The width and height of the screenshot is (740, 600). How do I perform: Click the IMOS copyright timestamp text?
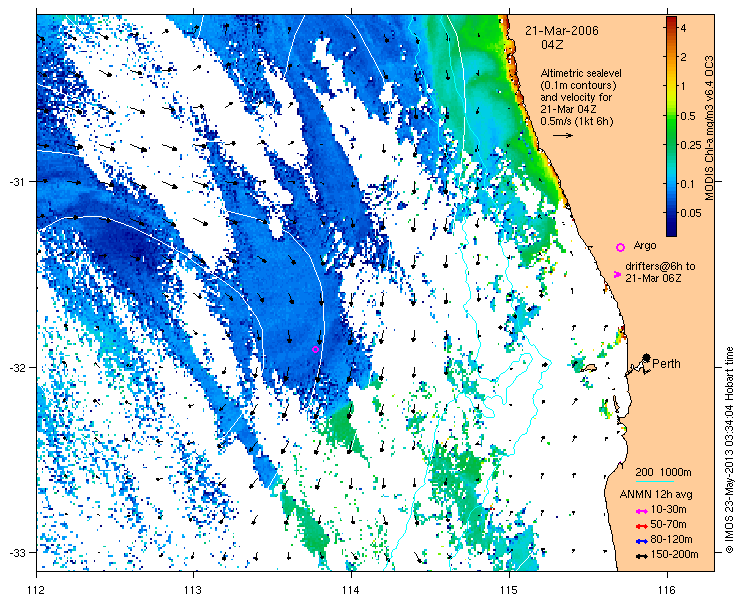click(x=730, y=450)
